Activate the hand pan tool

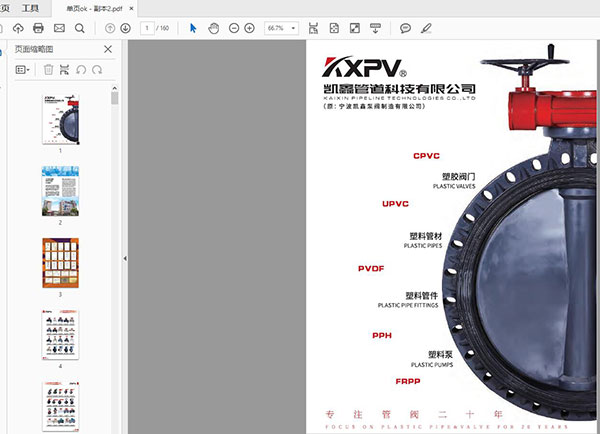coord(214,28)
